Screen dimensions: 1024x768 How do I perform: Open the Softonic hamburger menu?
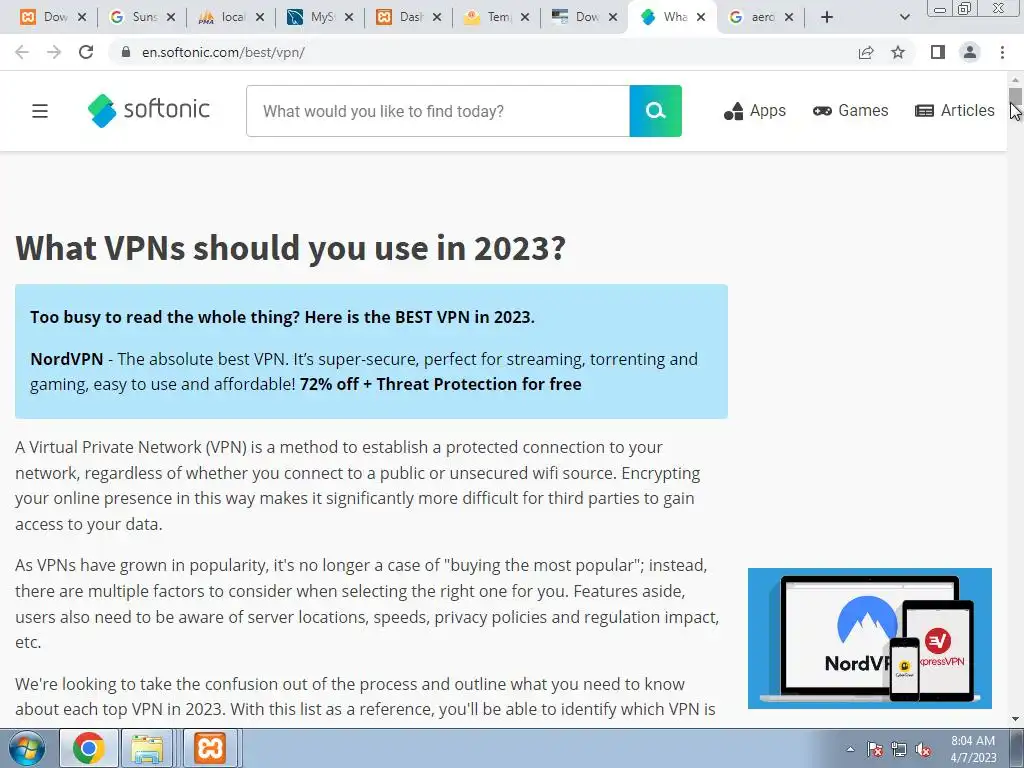[40, 111]
